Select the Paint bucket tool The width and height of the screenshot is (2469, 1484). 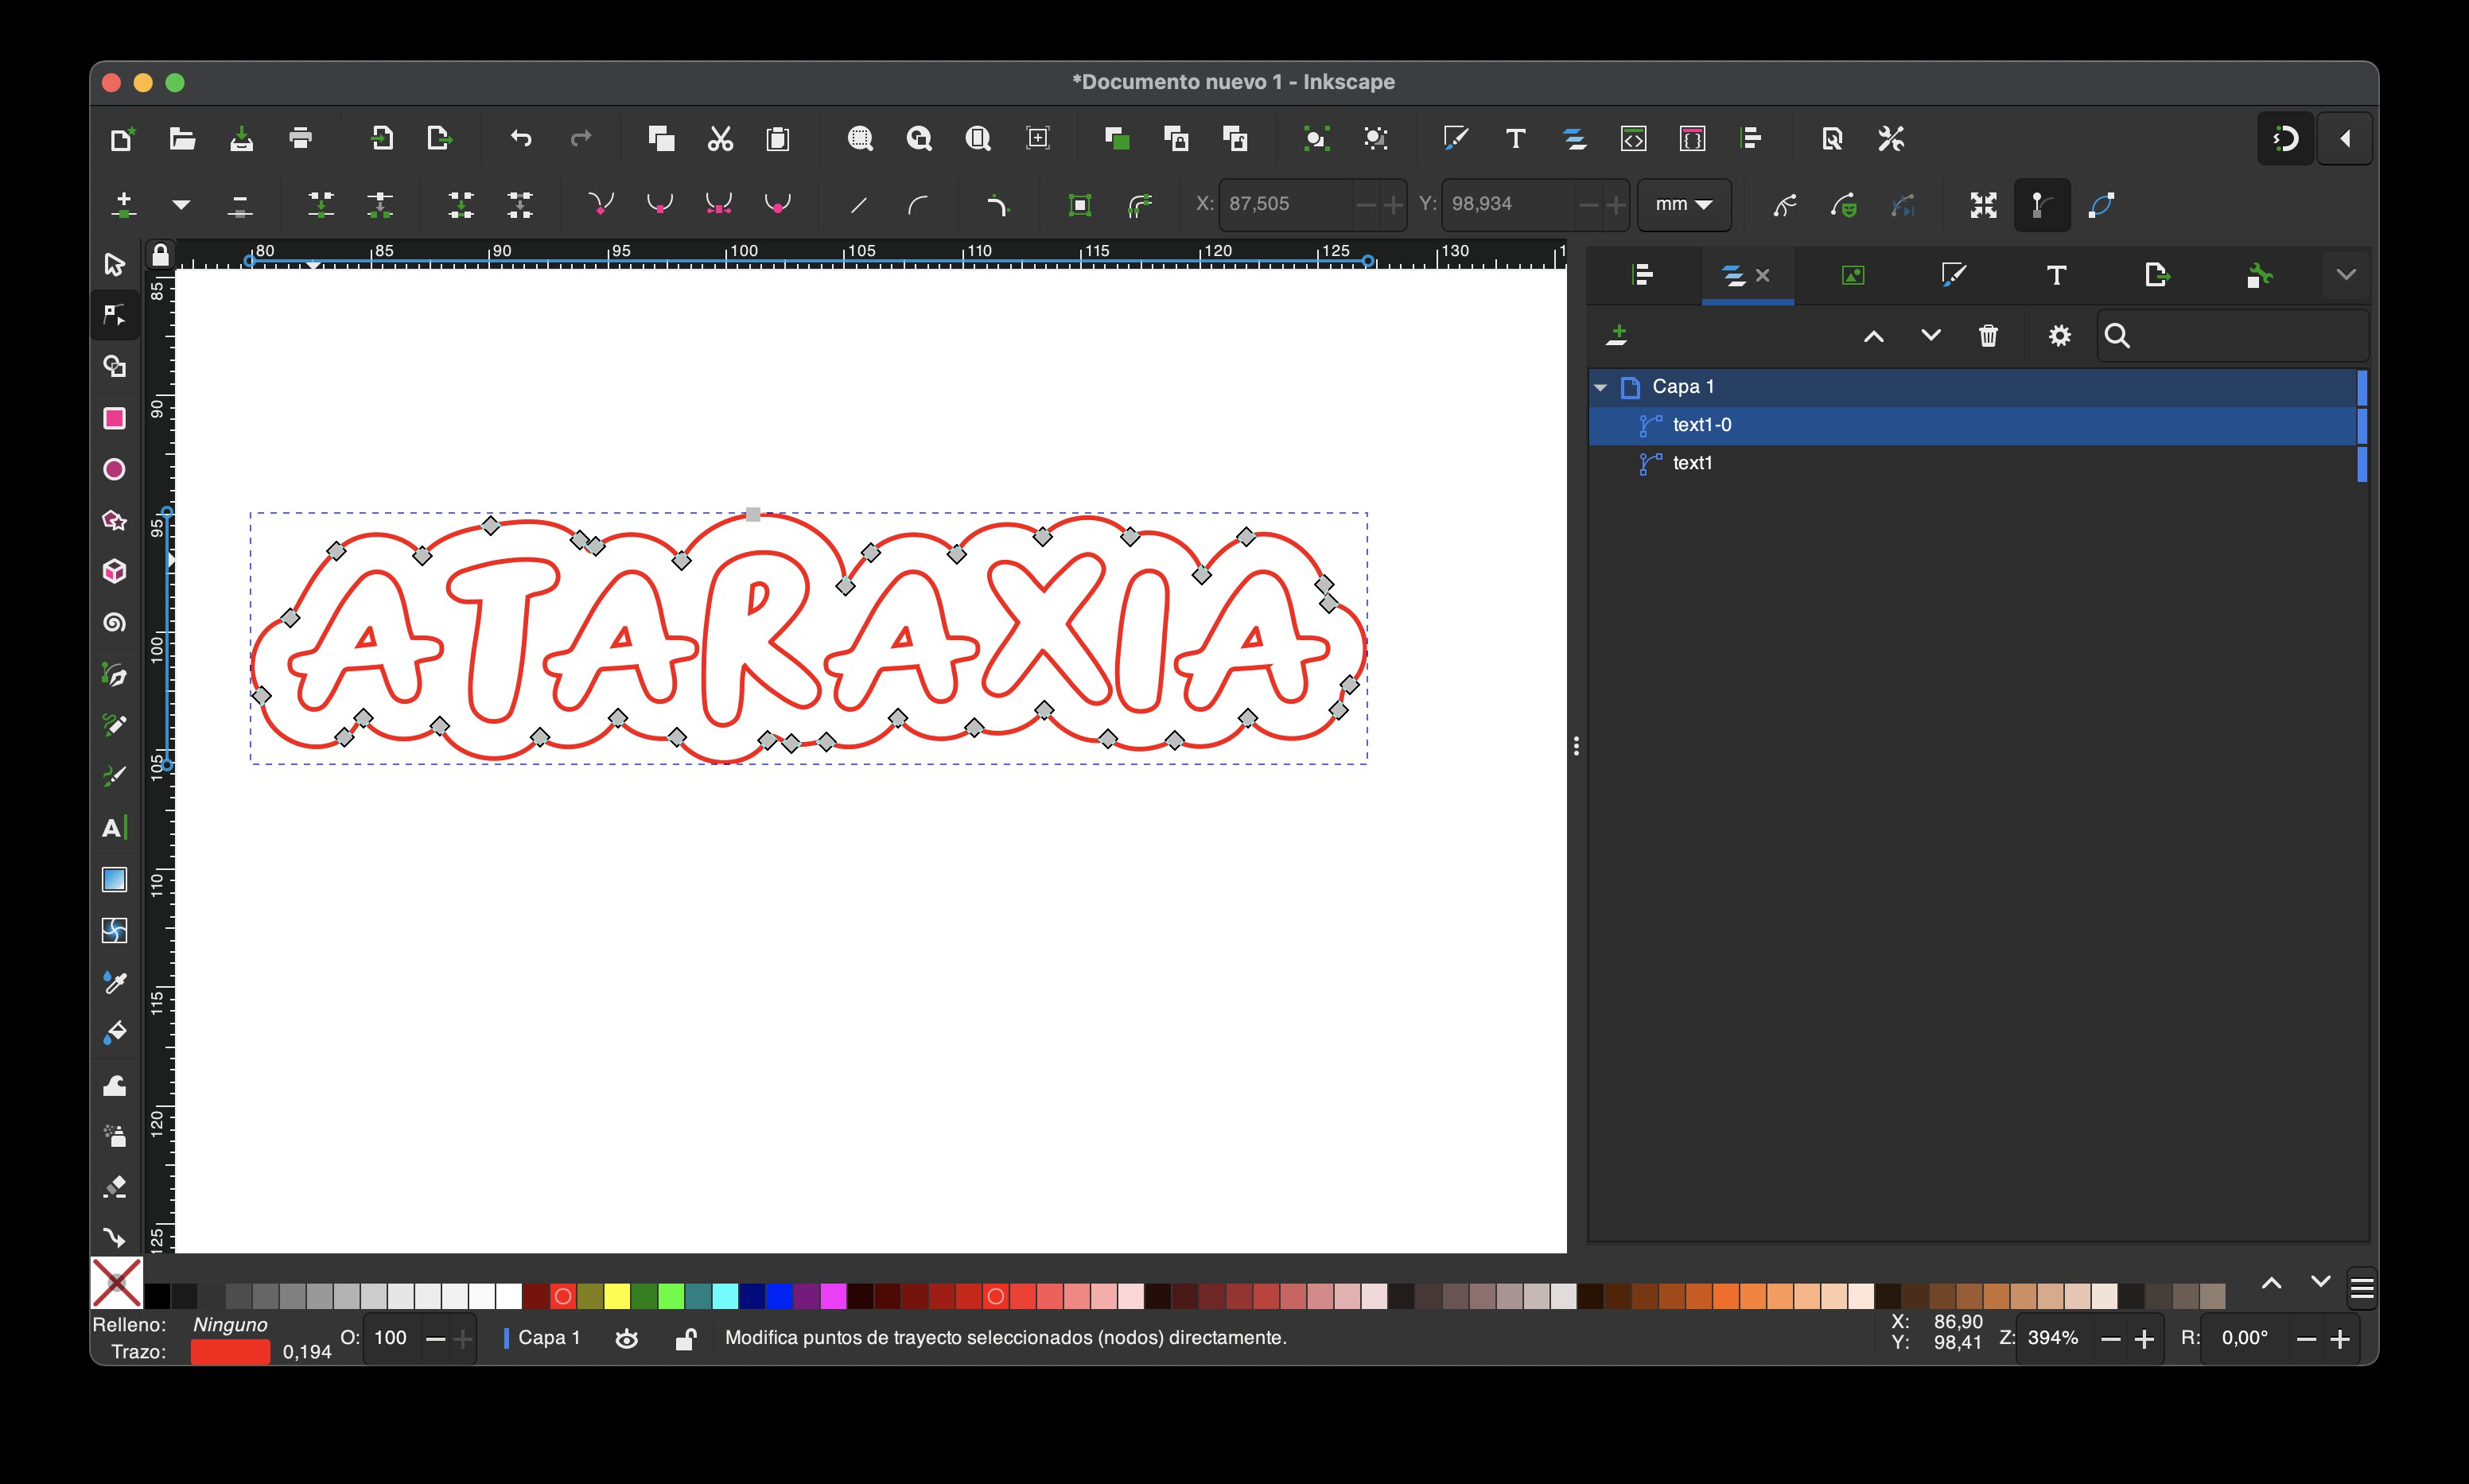[x=114, y=1033]
